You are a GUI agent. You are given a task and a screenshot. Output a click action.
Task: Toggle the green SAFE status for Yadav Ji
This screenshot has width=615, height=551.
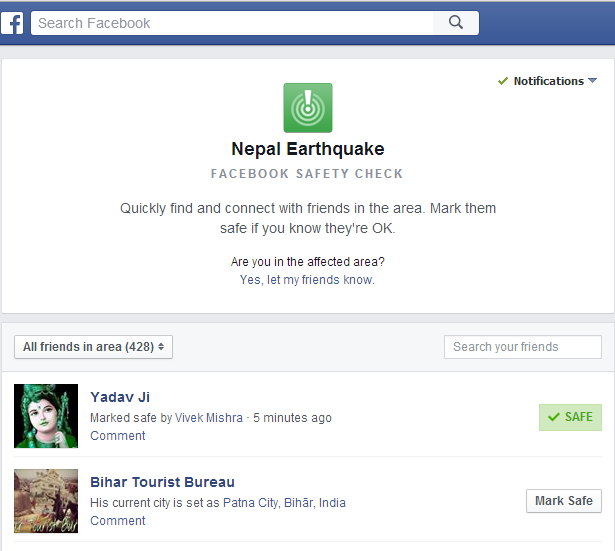coord(570,417)
